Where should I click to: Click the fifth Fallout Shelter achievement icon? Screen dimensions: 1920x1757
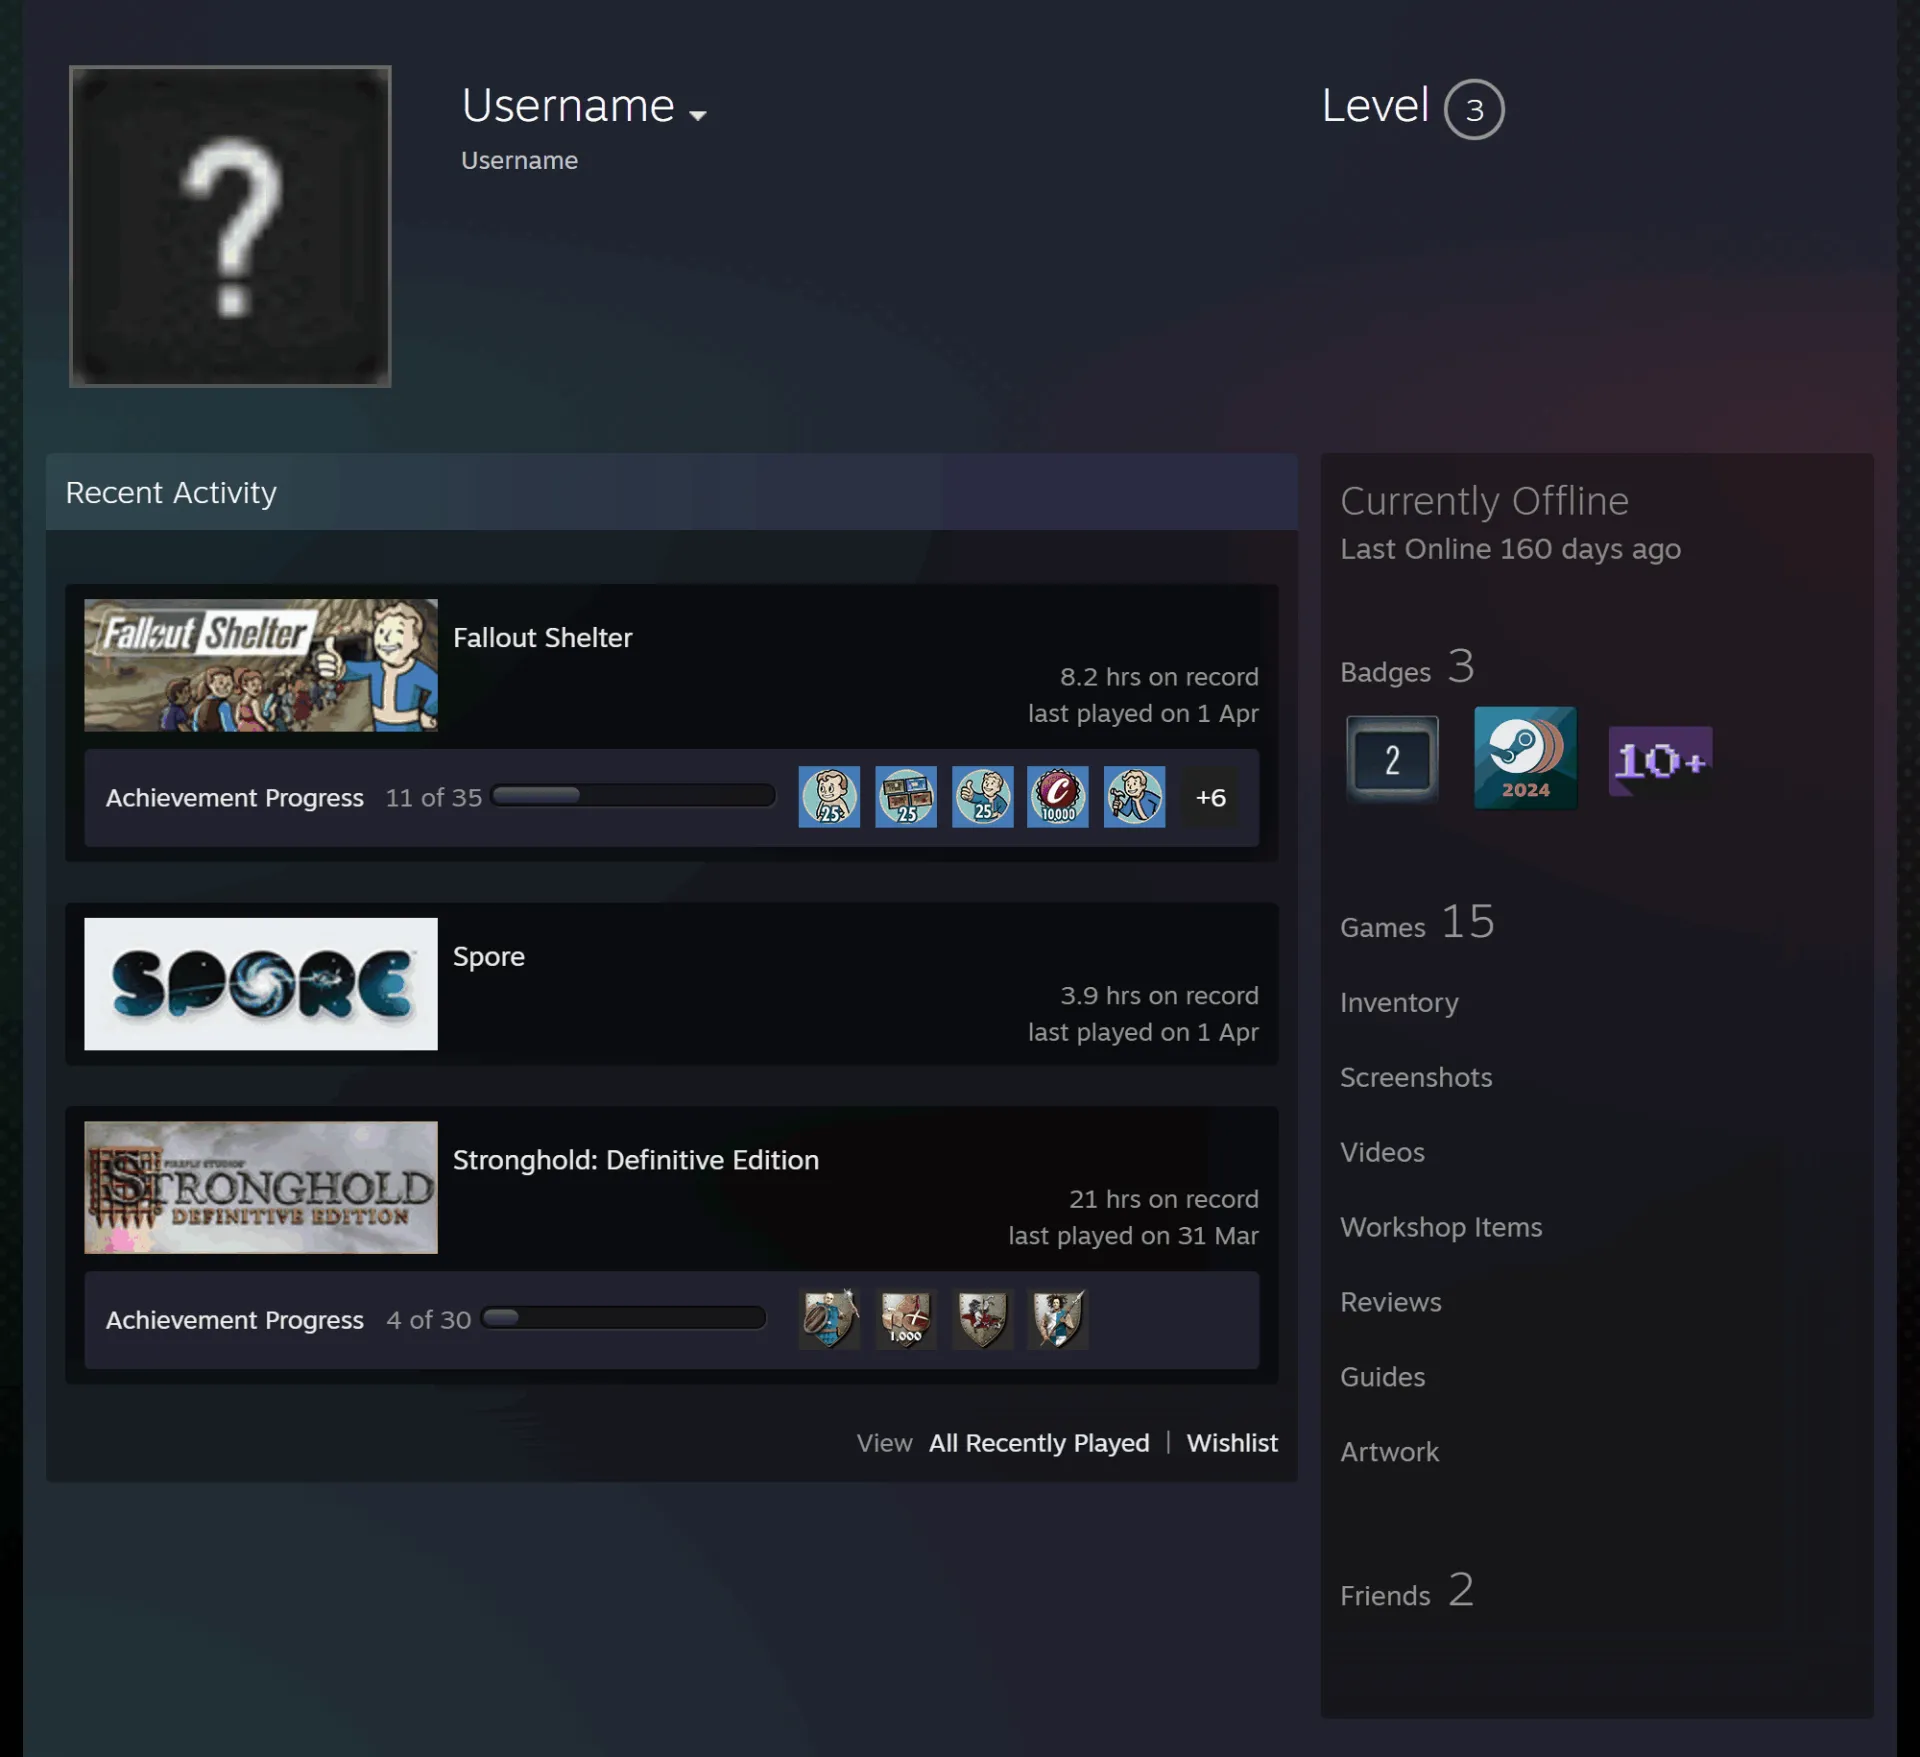[1134, 797]
